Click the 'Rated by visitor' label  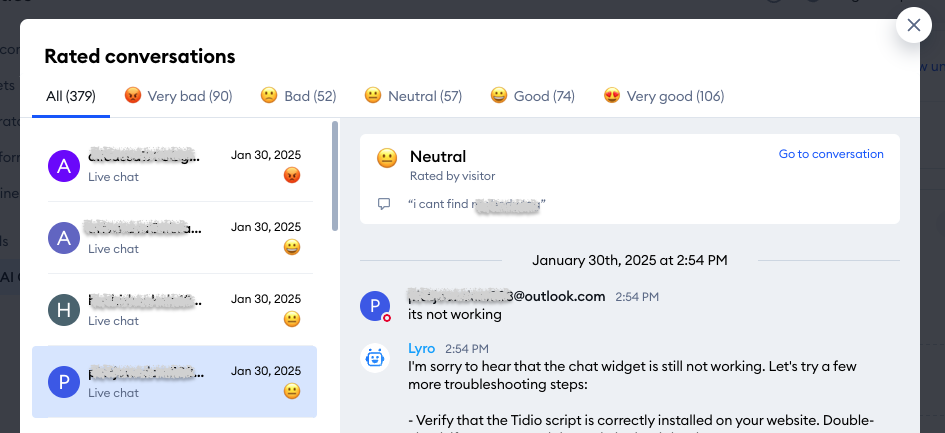pos(453,176)
